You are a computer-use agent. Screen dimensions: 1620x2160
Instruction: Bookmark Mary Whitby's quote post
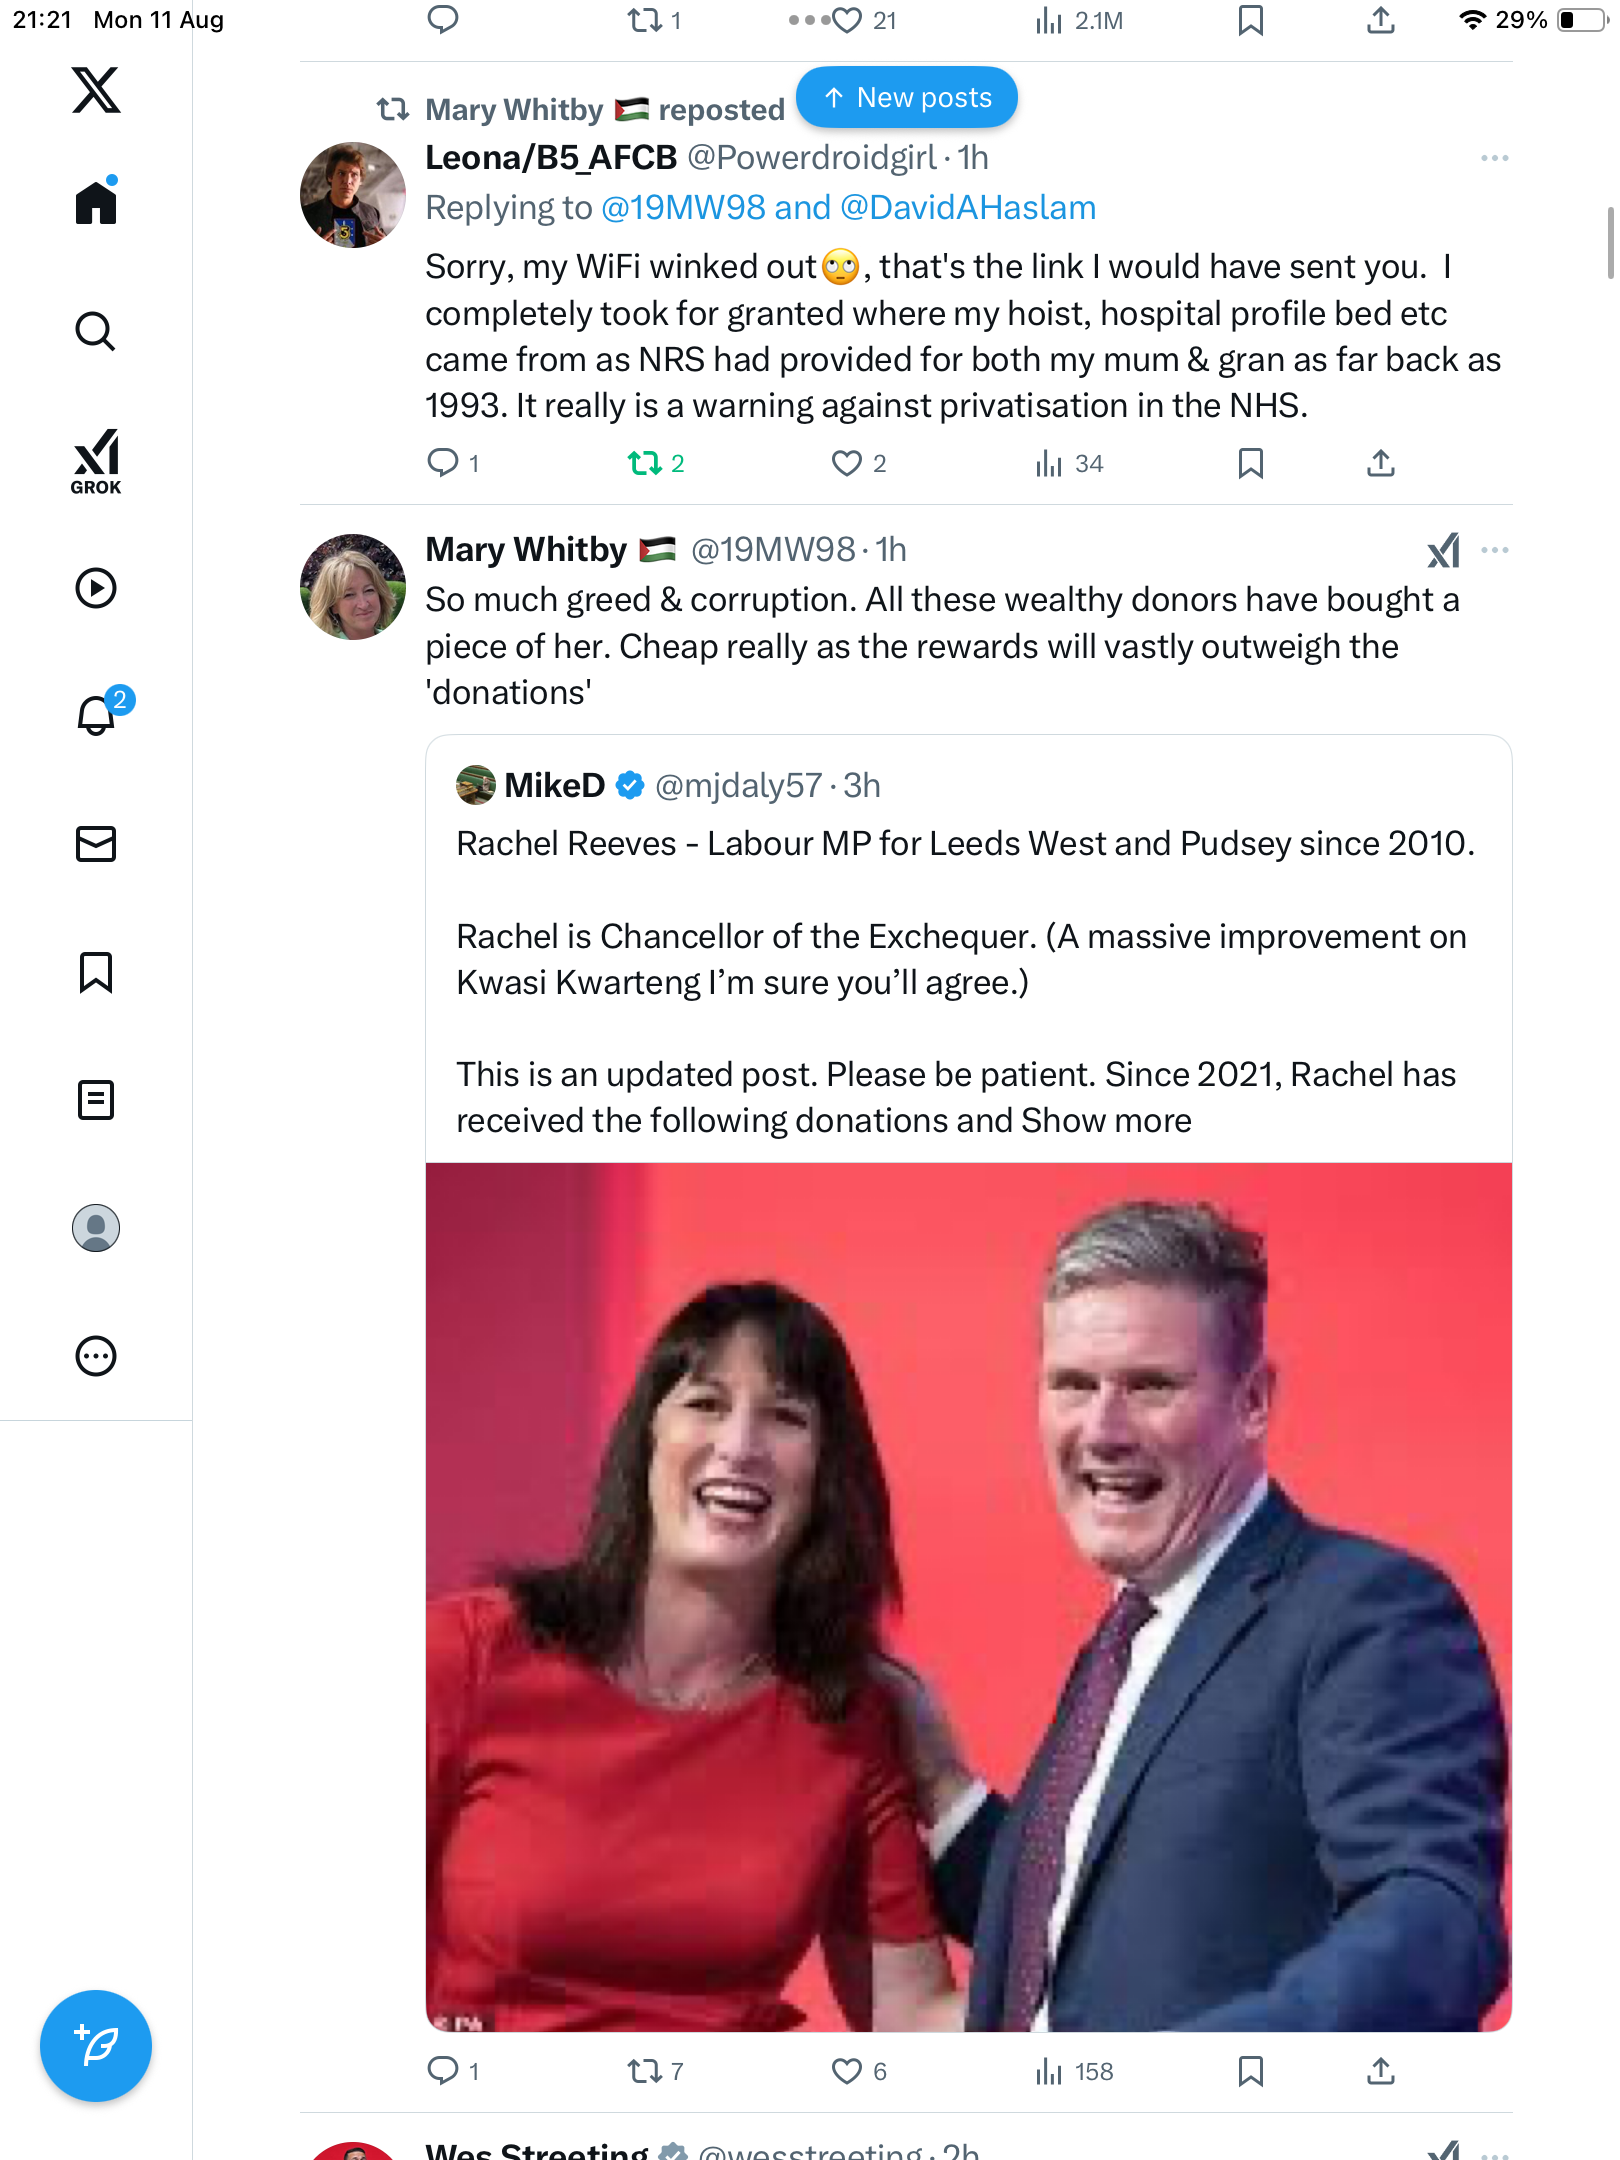pos(1250,2071)
